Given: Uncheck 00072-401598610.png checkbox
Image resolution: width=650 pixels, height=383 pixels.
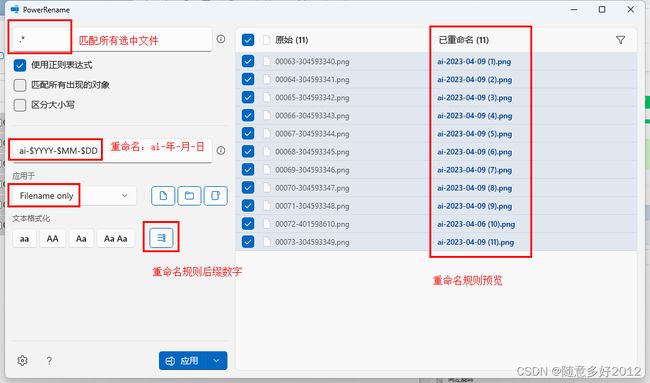Looking at the screenshot, I should click(x=248, y=224).
